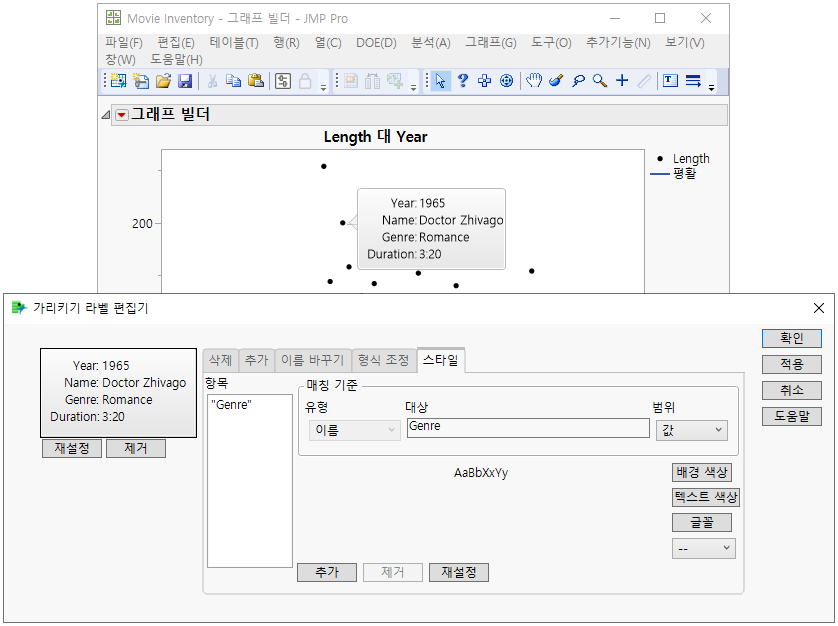
Task: Select the brush tool in toolbar
Action: pyautogui.click(x=556, y=81)
